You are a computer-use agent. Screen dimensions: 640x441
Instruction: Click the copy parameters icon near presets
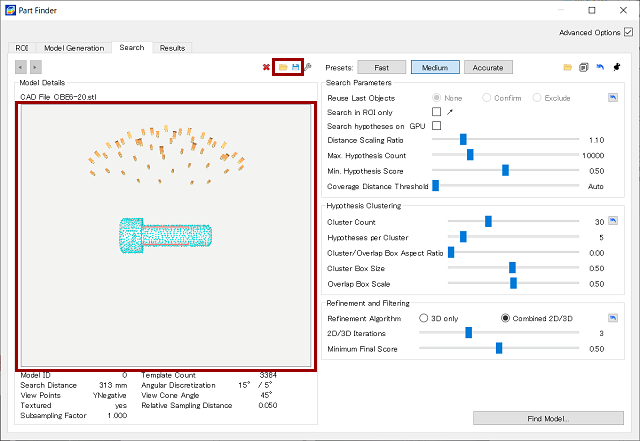tap(583, 67)
